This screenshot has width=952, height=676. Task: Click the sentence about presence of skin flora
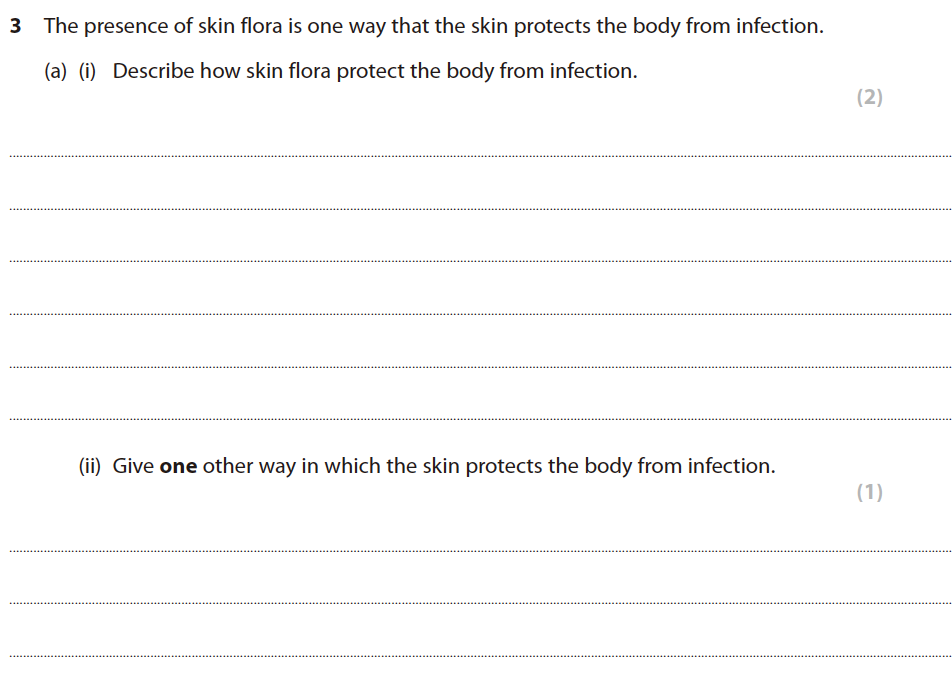[x=433, y=27]
